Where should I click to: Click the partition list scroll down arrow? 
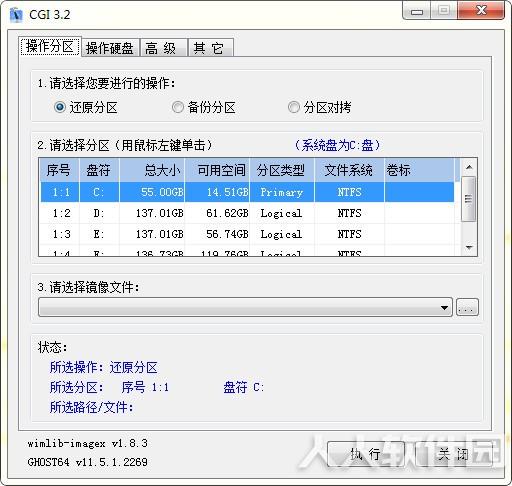[x=469, y=247]
